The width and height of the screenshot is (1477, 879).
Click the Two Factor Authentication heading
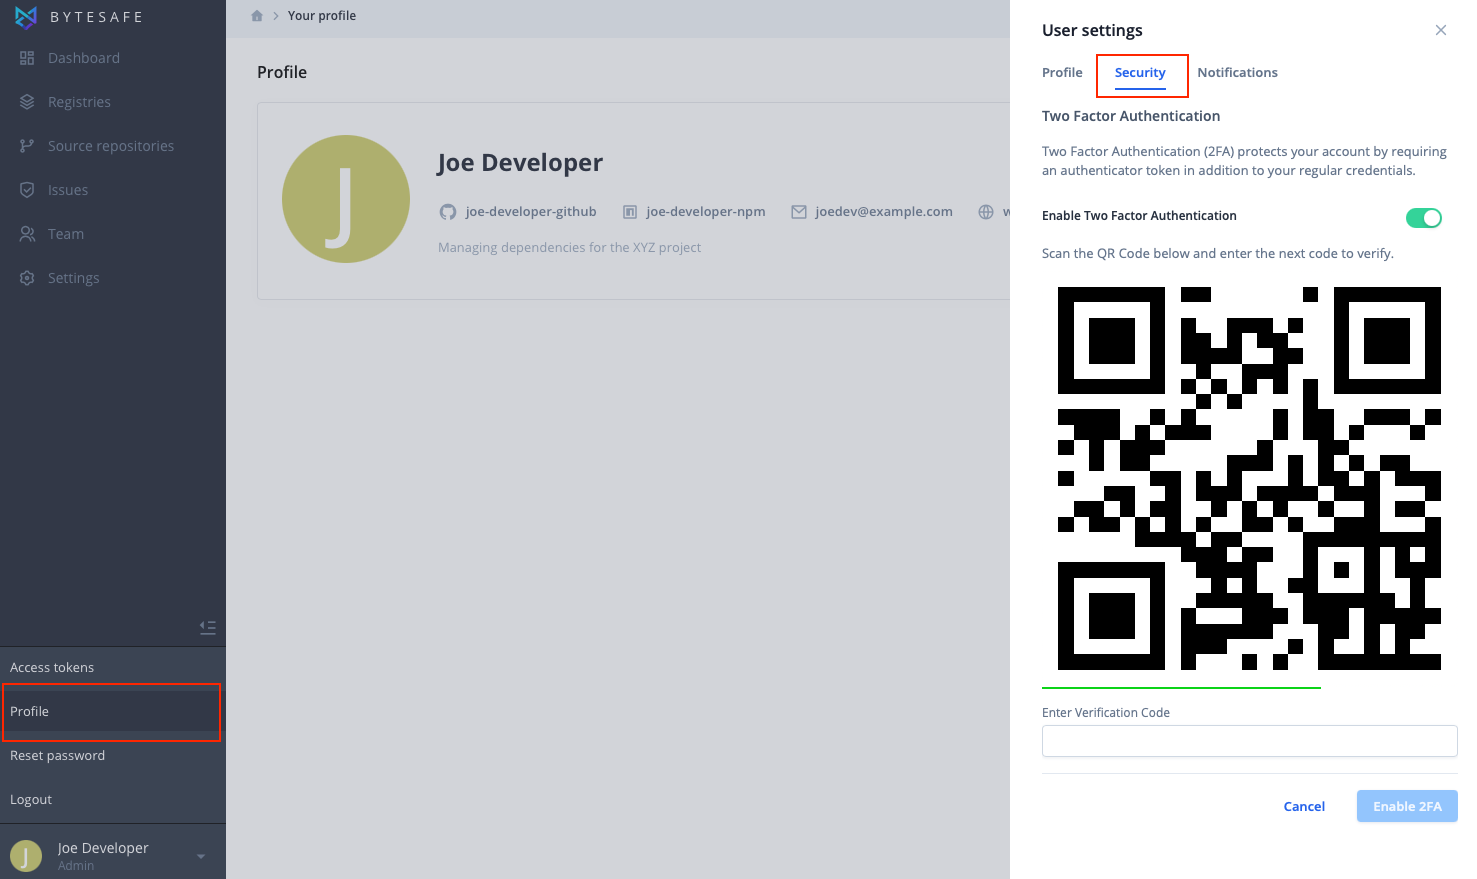[1131, 116]
